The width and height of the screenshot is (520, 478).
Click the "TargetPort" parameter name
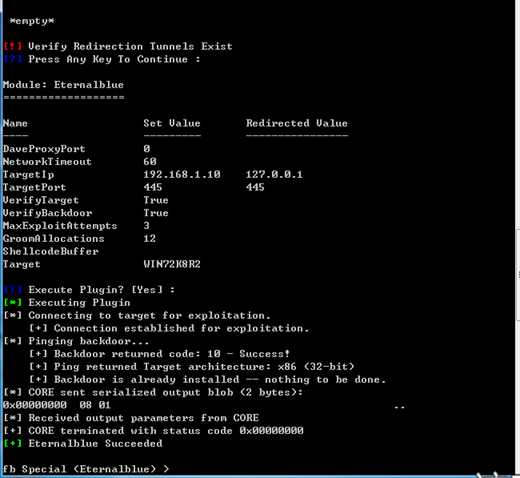(x=34, y=187)
